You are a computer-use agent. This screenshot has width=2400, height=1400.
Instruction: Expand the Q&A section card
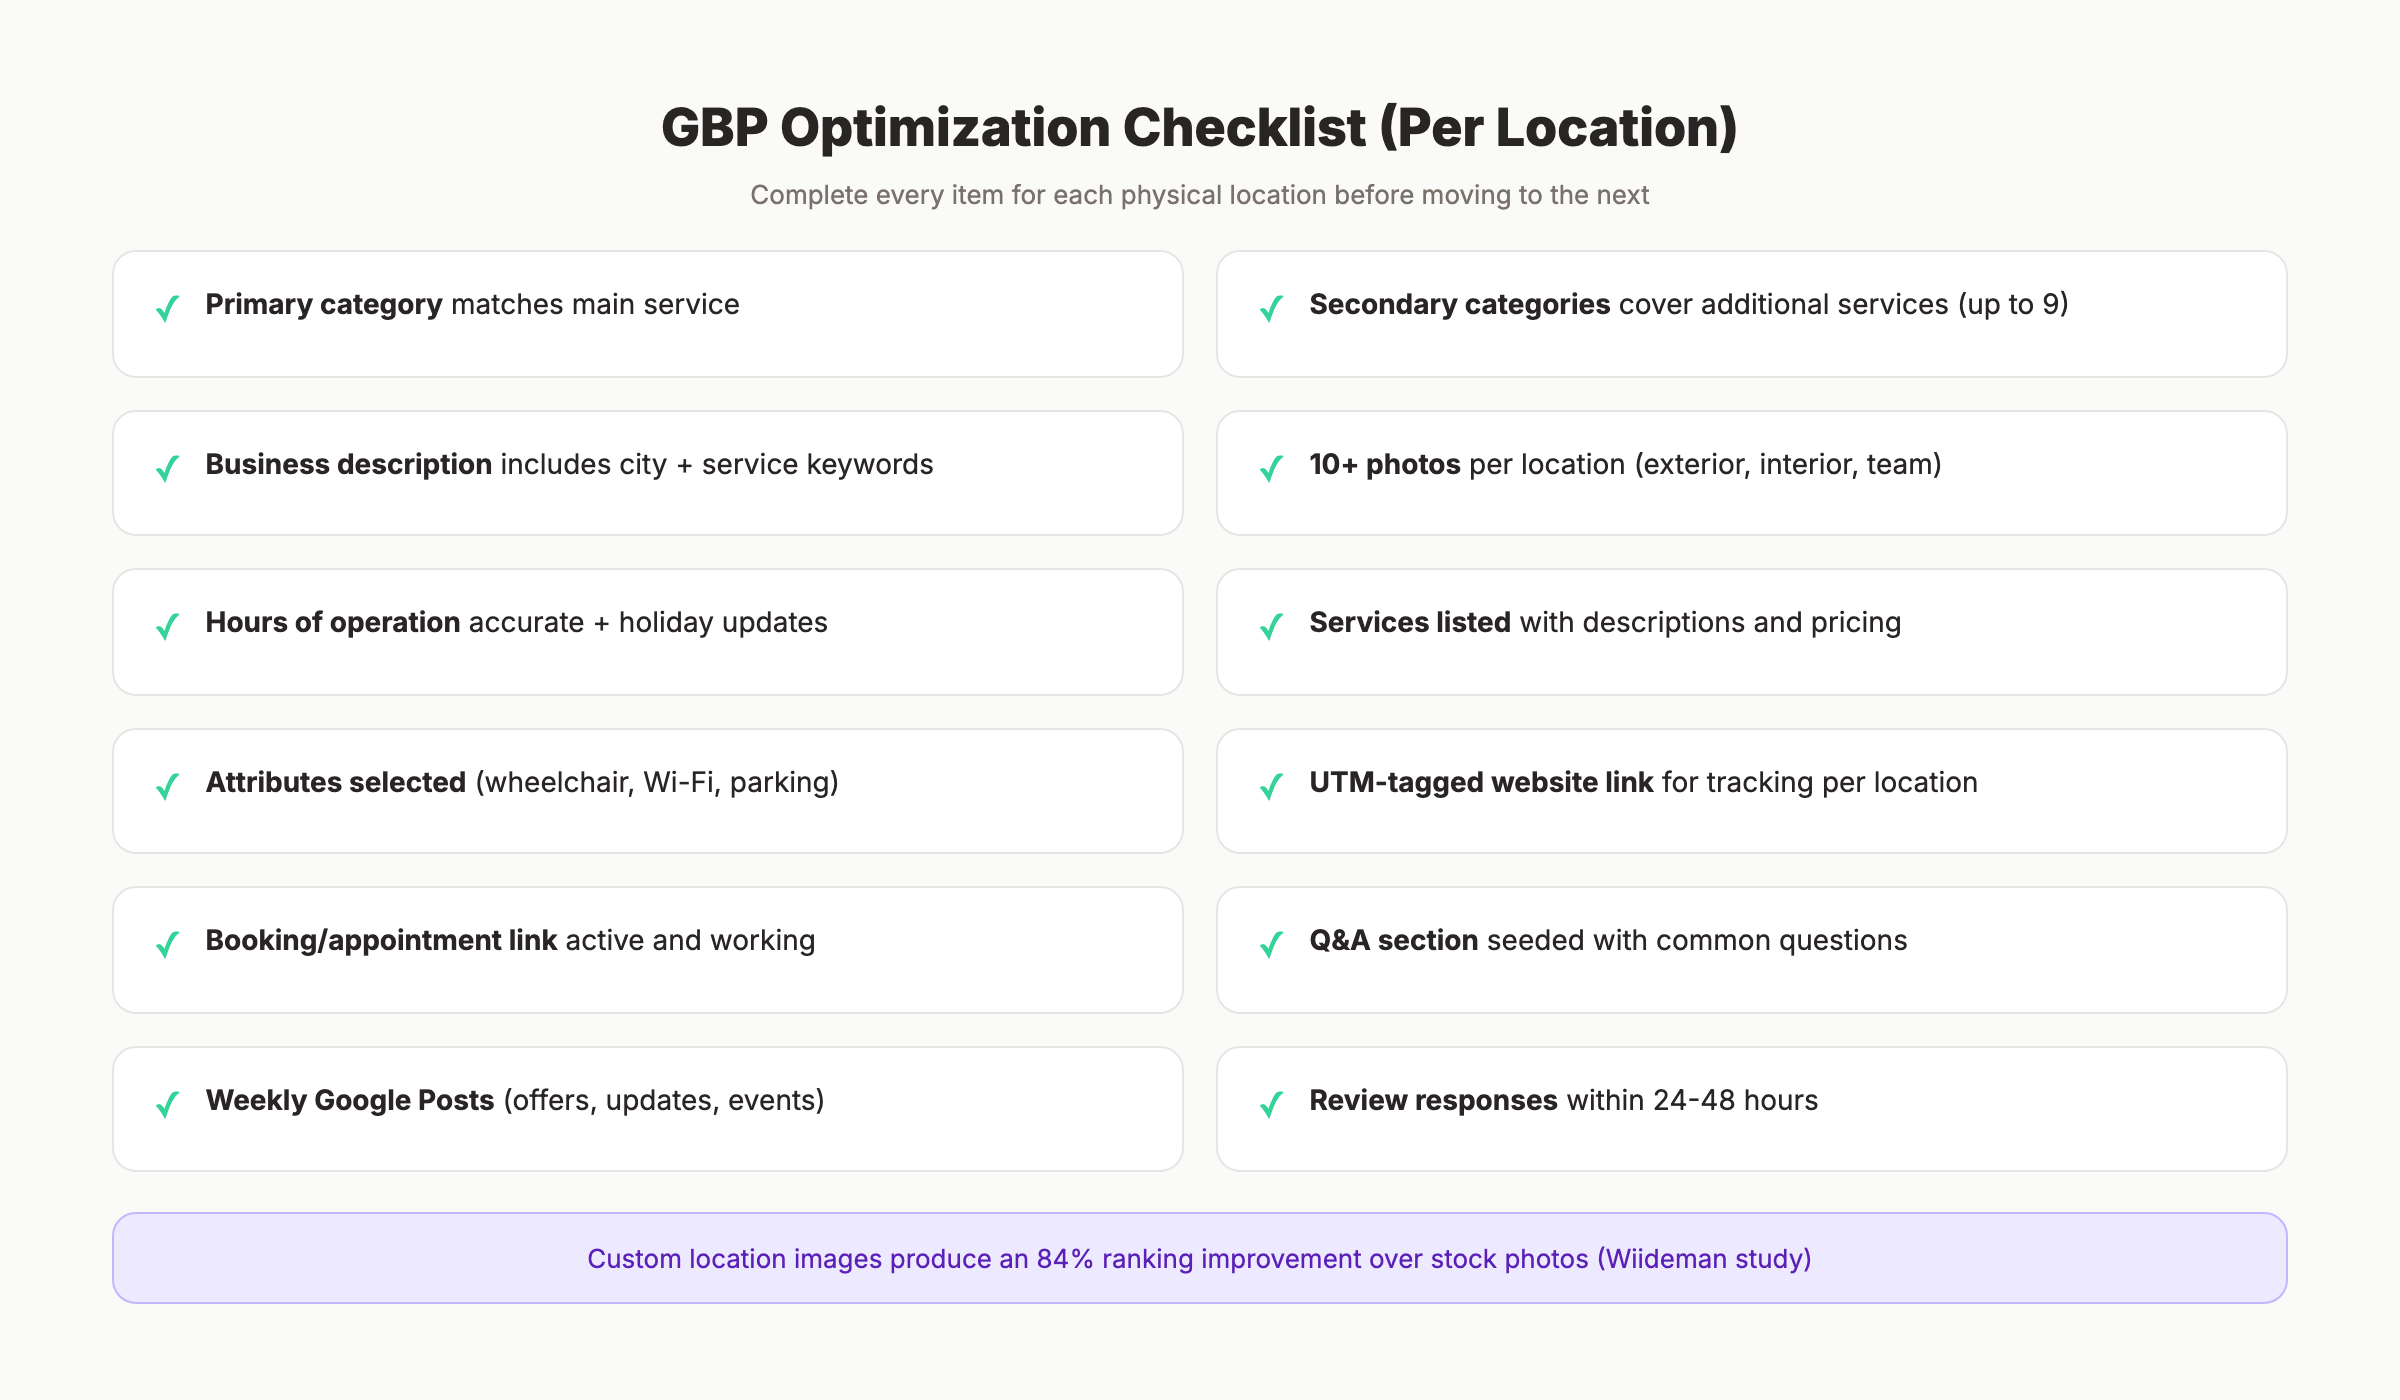click(x=1752, y=949)
